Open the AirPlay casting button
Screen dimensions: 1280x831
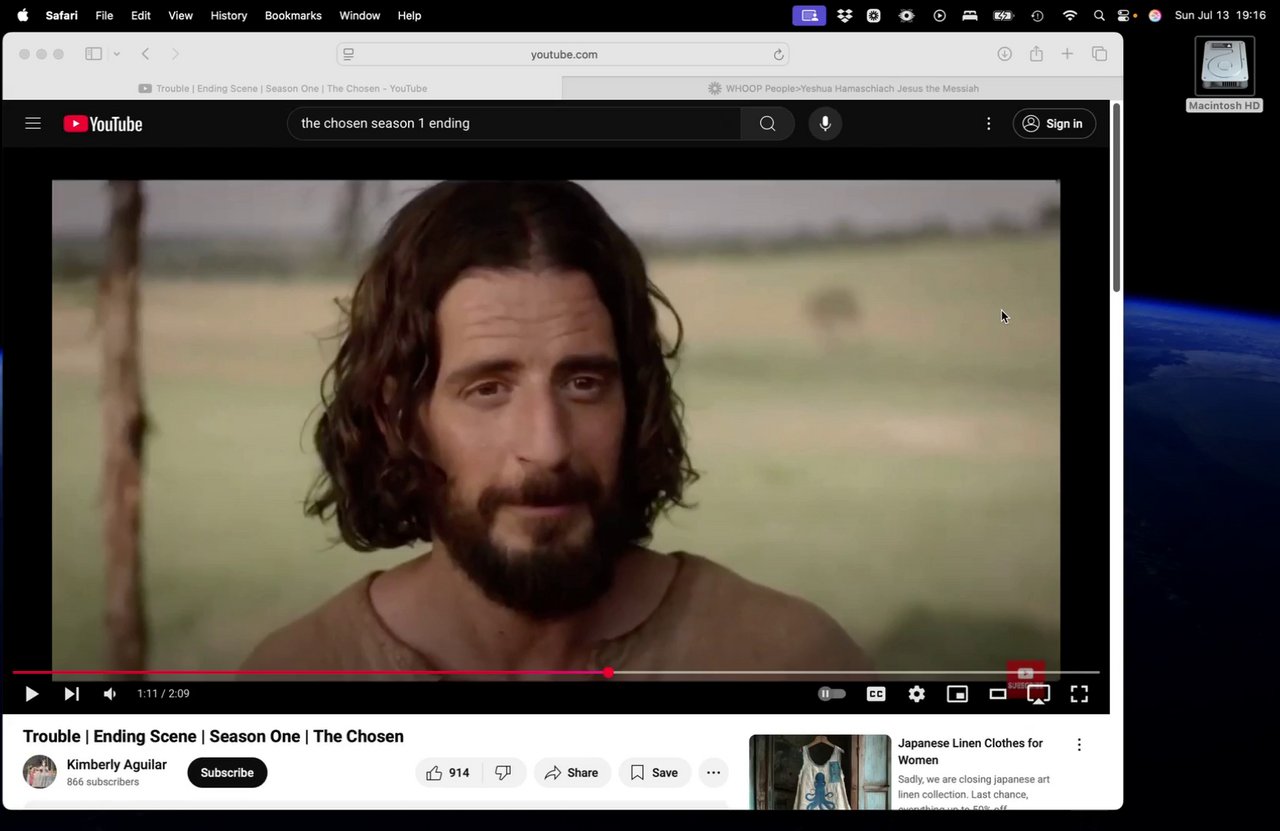pyautogui.click(x=1038, y=694)
